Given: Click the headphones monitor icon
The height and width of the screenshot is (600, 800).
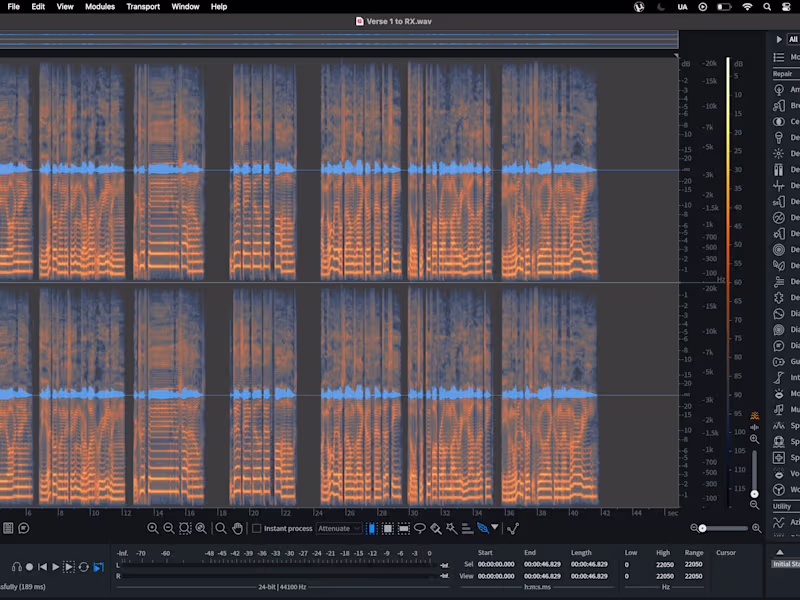Looking at the screenshot, I should (x=17, y=567).
